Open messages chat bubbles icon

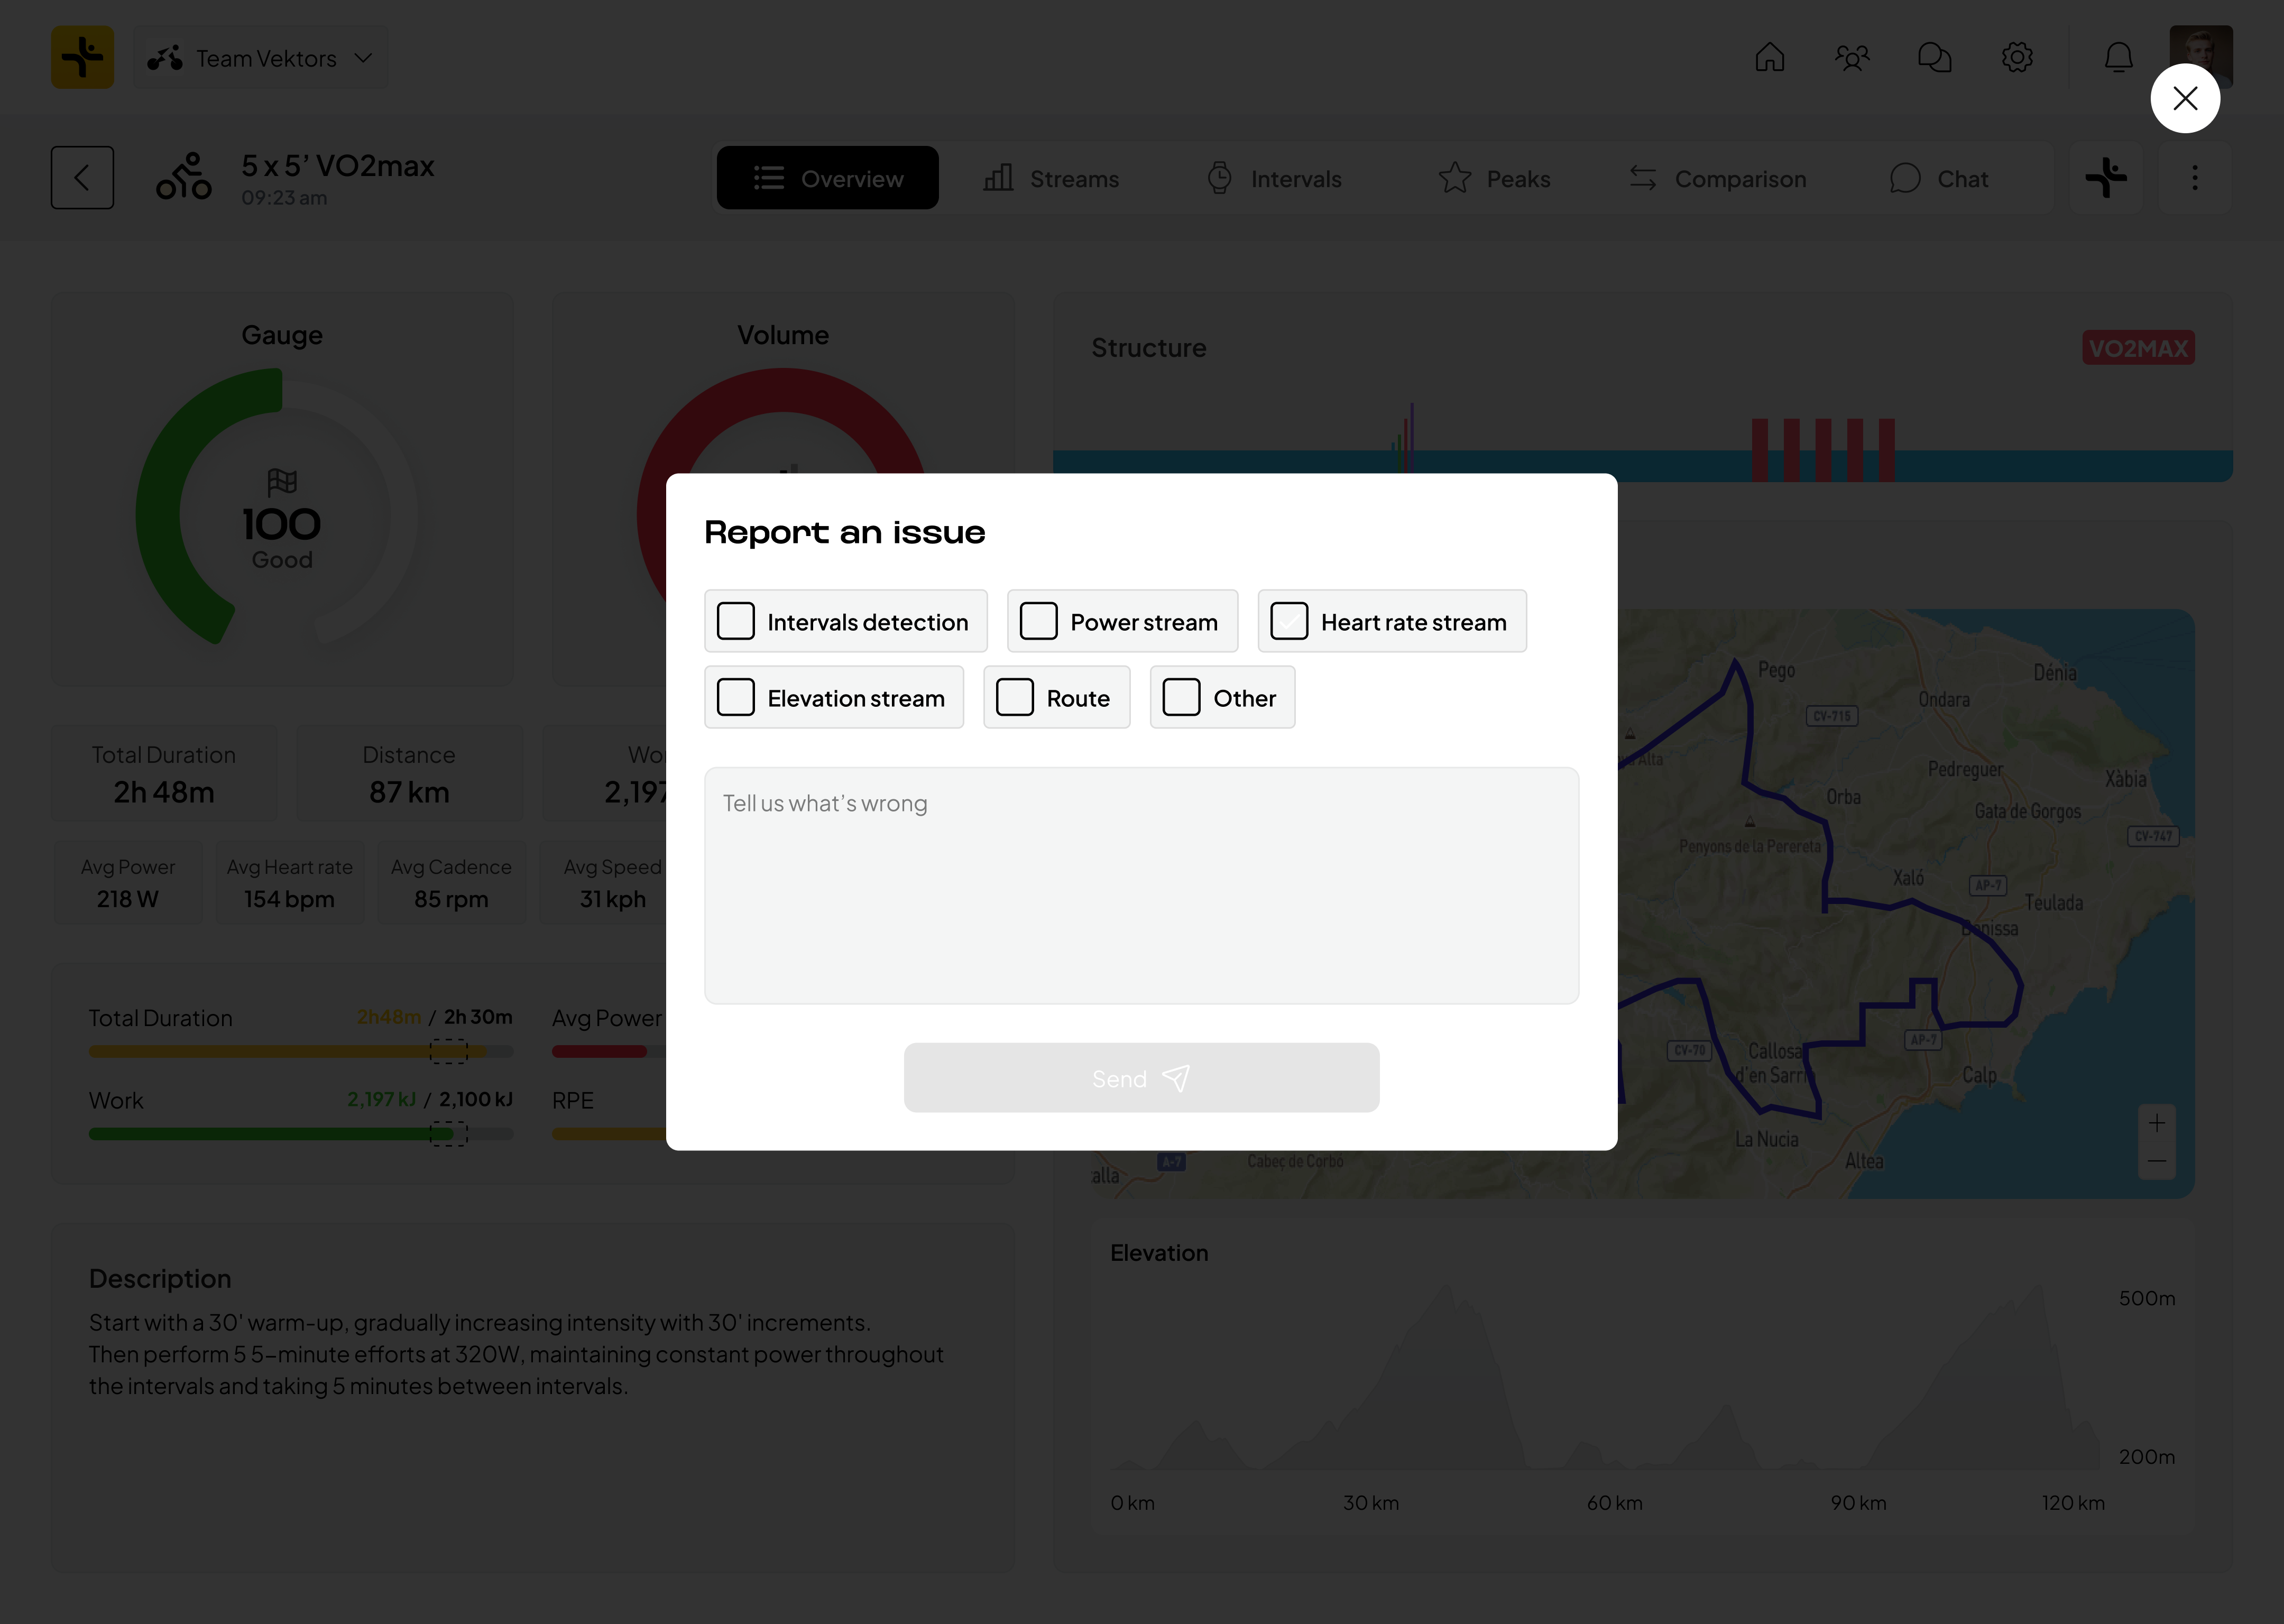(x=1934, y=57)
